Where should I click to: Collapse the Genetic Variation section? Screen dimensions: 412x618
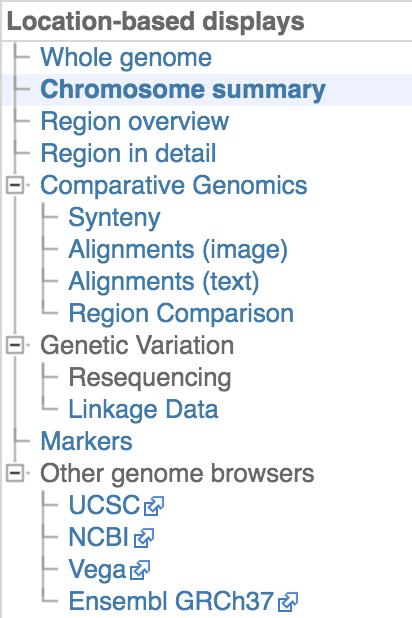15,345
